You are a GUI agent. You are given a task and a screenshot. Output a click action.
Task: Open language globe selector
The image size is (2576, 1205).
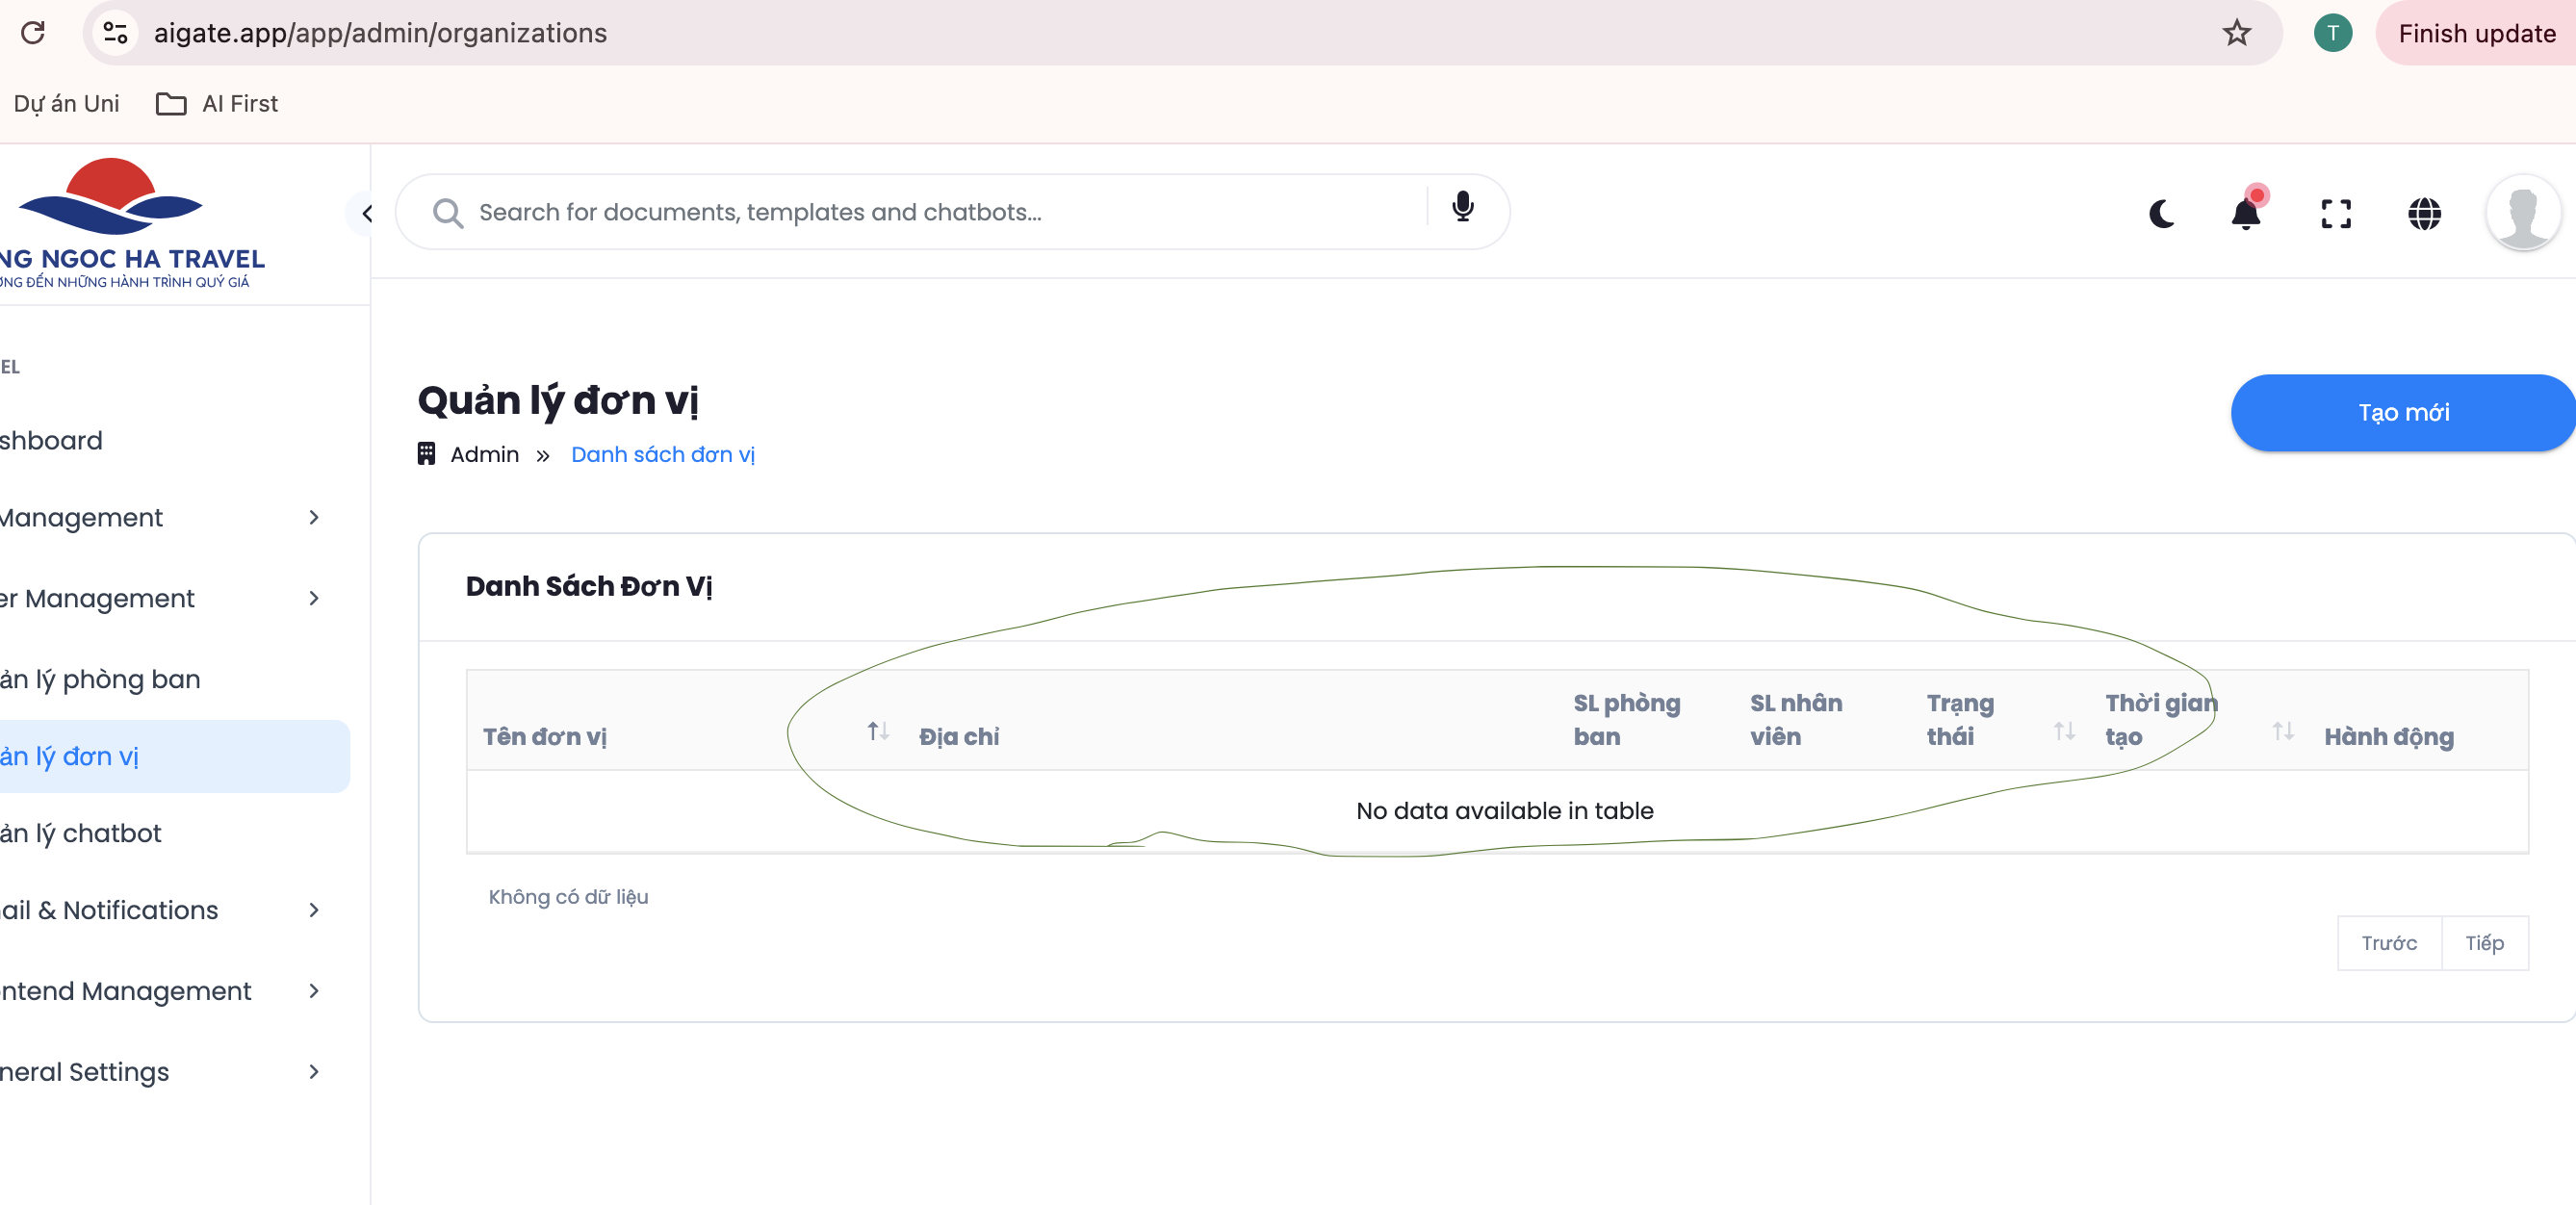pos(2424,213)
